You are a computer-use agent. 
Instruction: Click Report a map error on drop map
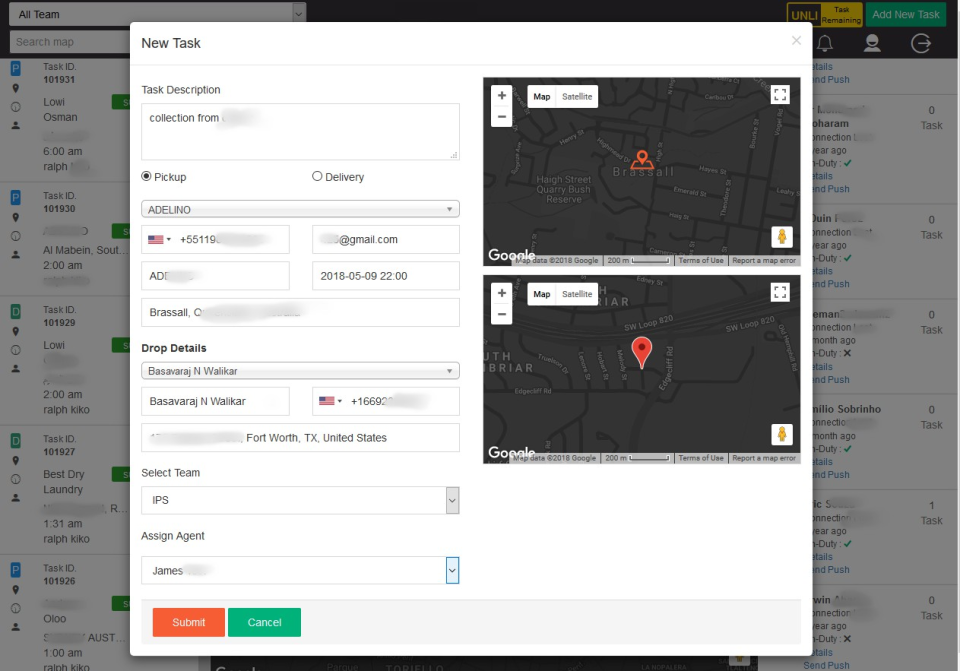click(763, 458)
